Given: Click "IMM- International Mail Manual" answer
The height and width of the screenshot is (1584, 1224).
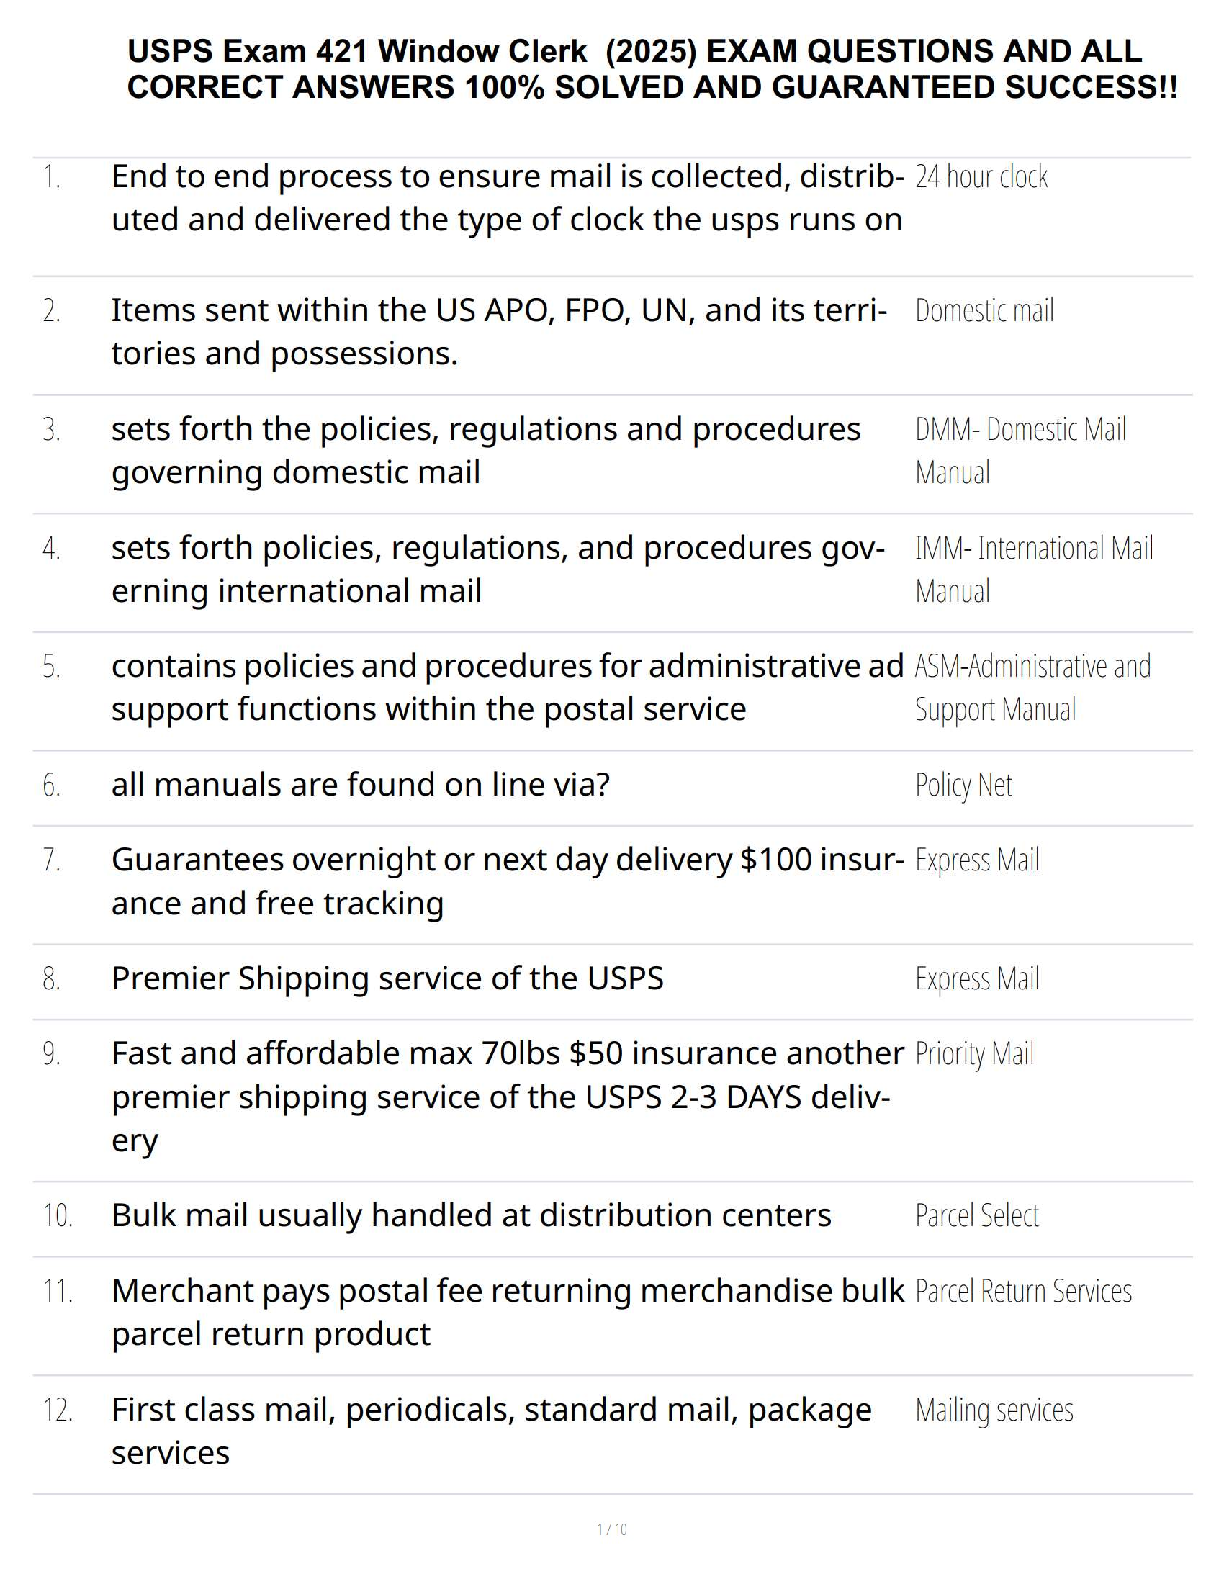Looking at the screenshot, I should (1034, 570).
